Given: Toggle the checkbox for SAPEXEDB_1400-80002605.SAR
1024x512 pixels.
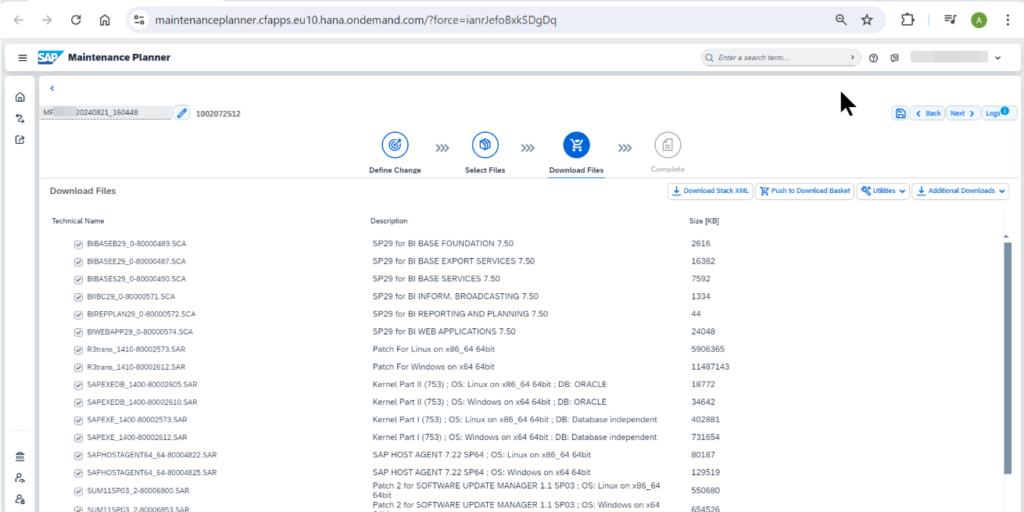Looking at the screenshot, I should tap(78, 385).
